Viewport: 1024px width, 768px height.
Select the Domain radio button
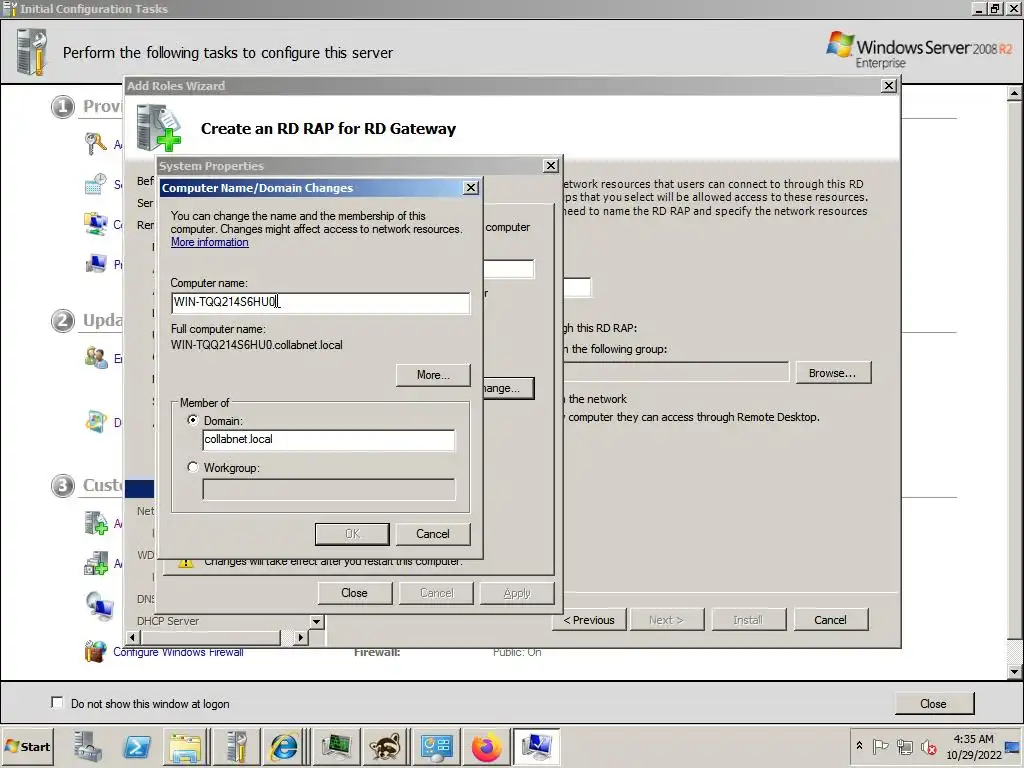point(193,420)
